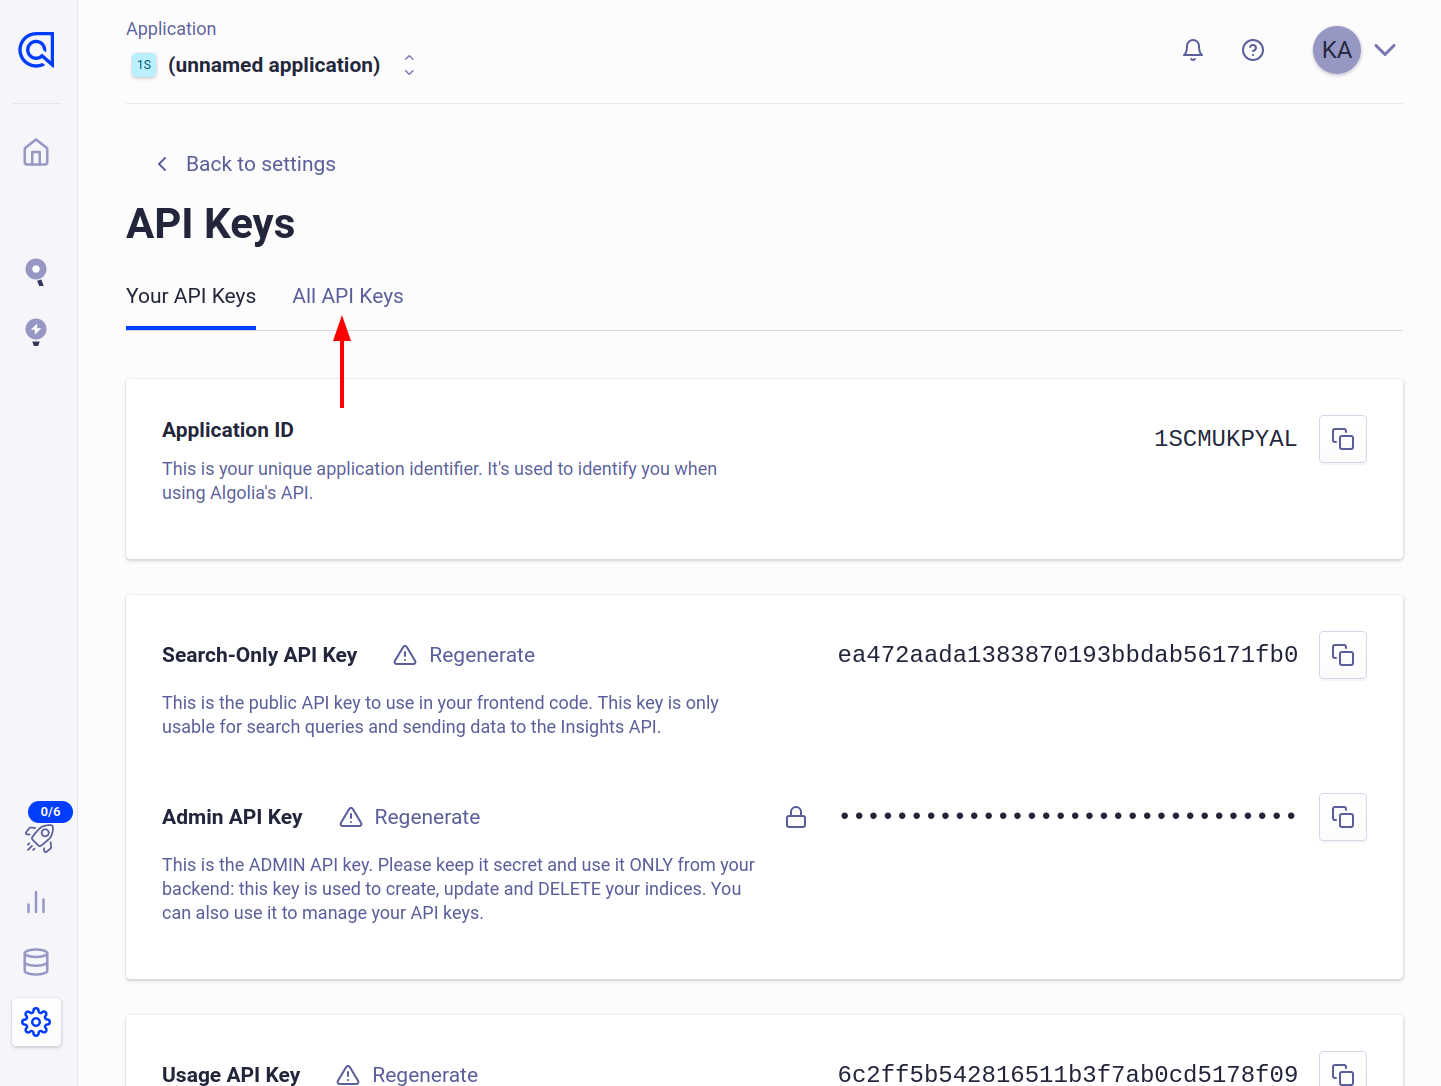
Task: Click the Usage API Key heading
Action: 231,1075
